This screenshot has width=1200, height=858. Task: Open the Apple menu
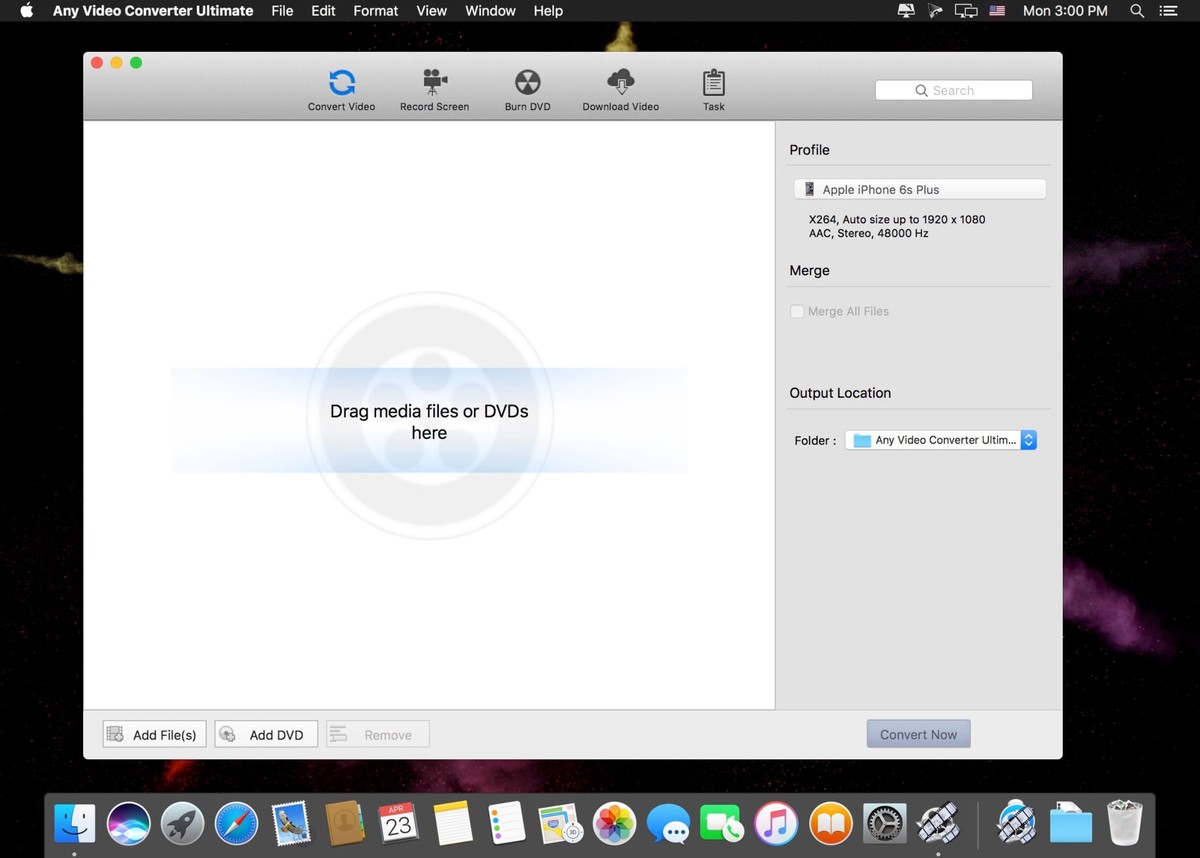27,11
